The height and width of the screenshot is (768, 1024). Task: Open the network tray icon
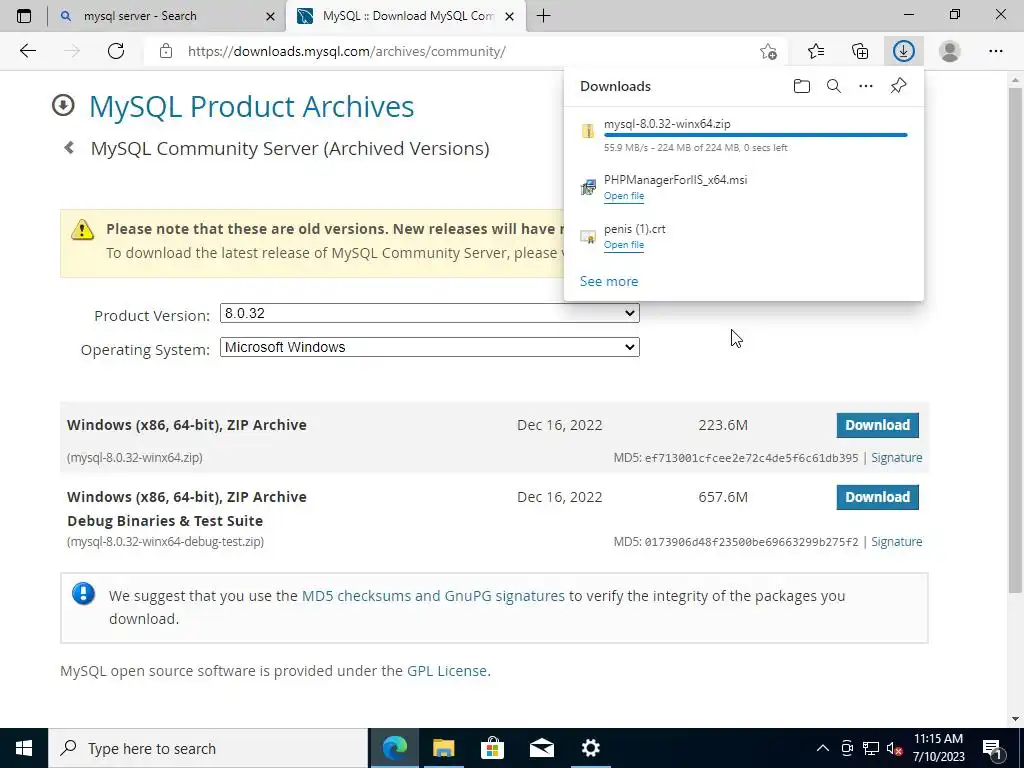coord(871,748)
